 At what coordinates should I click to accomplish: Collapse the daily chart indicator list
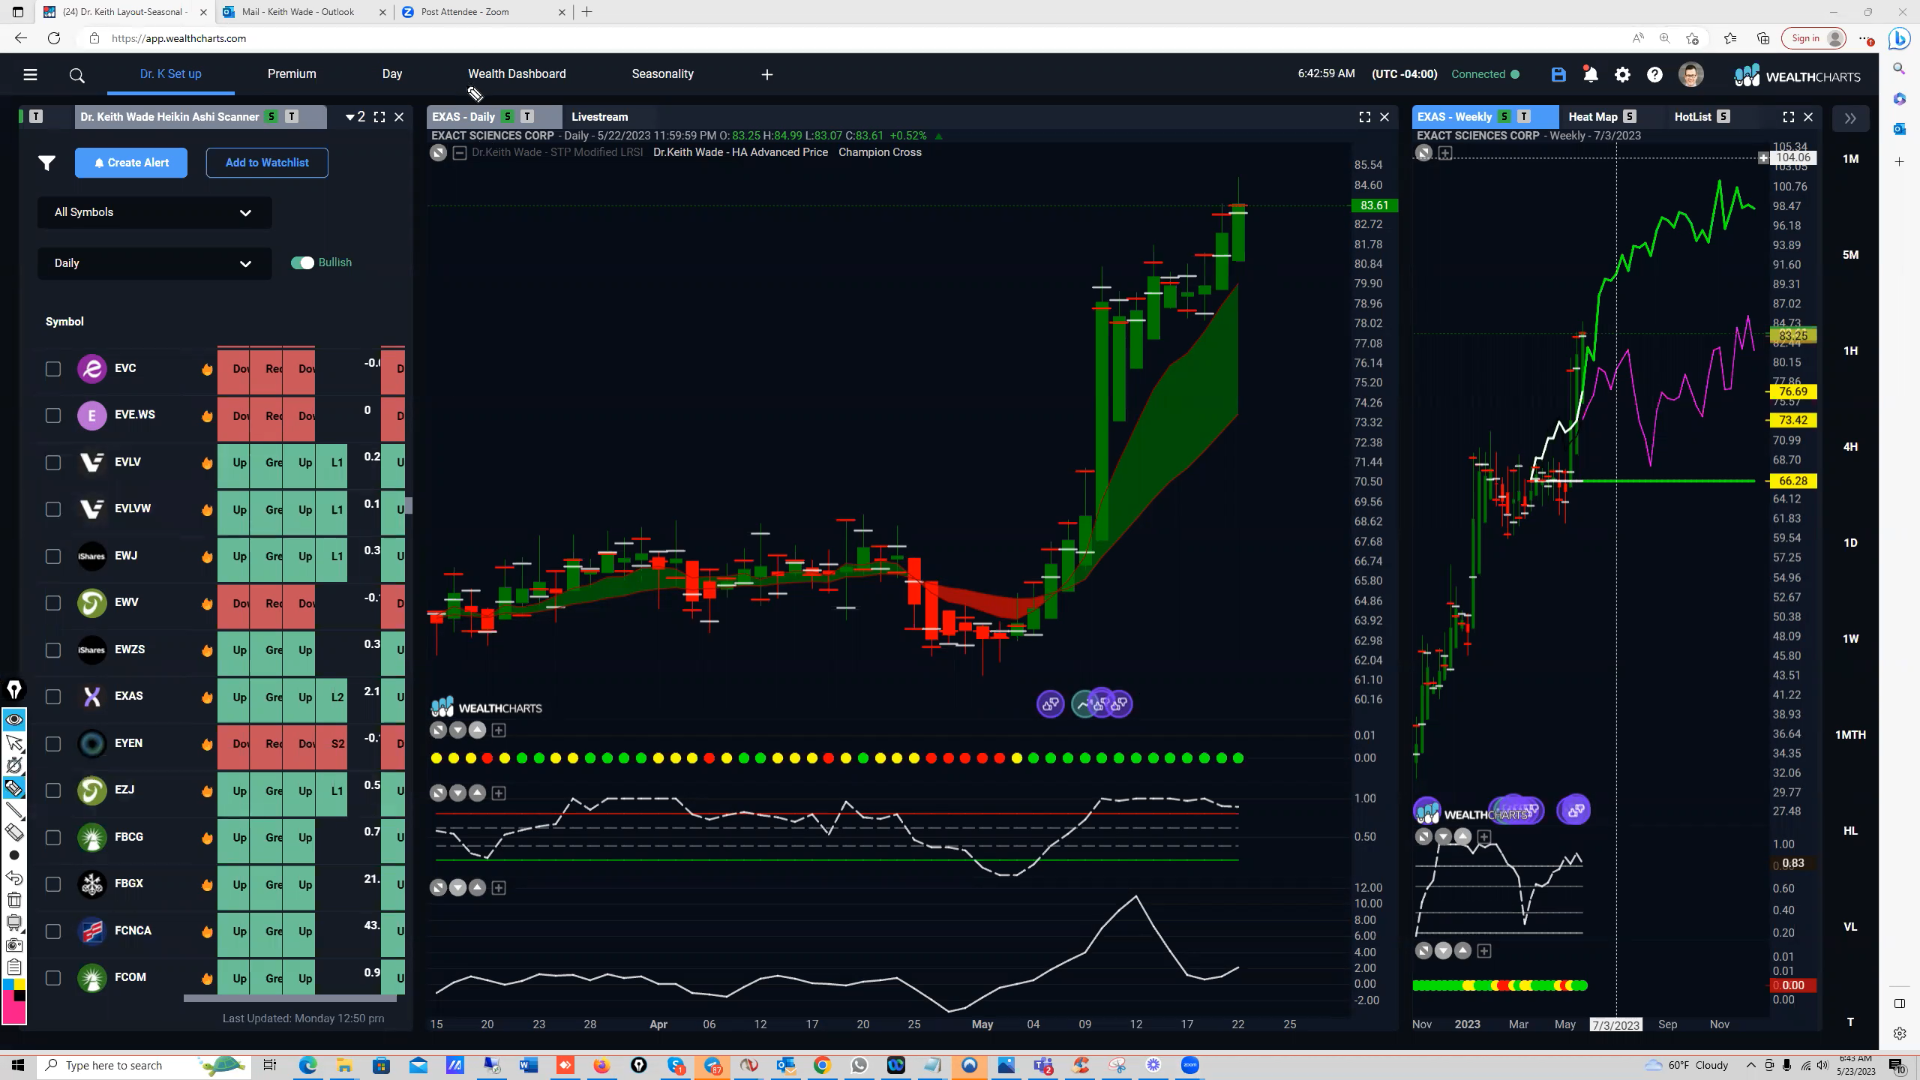[x=459, y=153]
